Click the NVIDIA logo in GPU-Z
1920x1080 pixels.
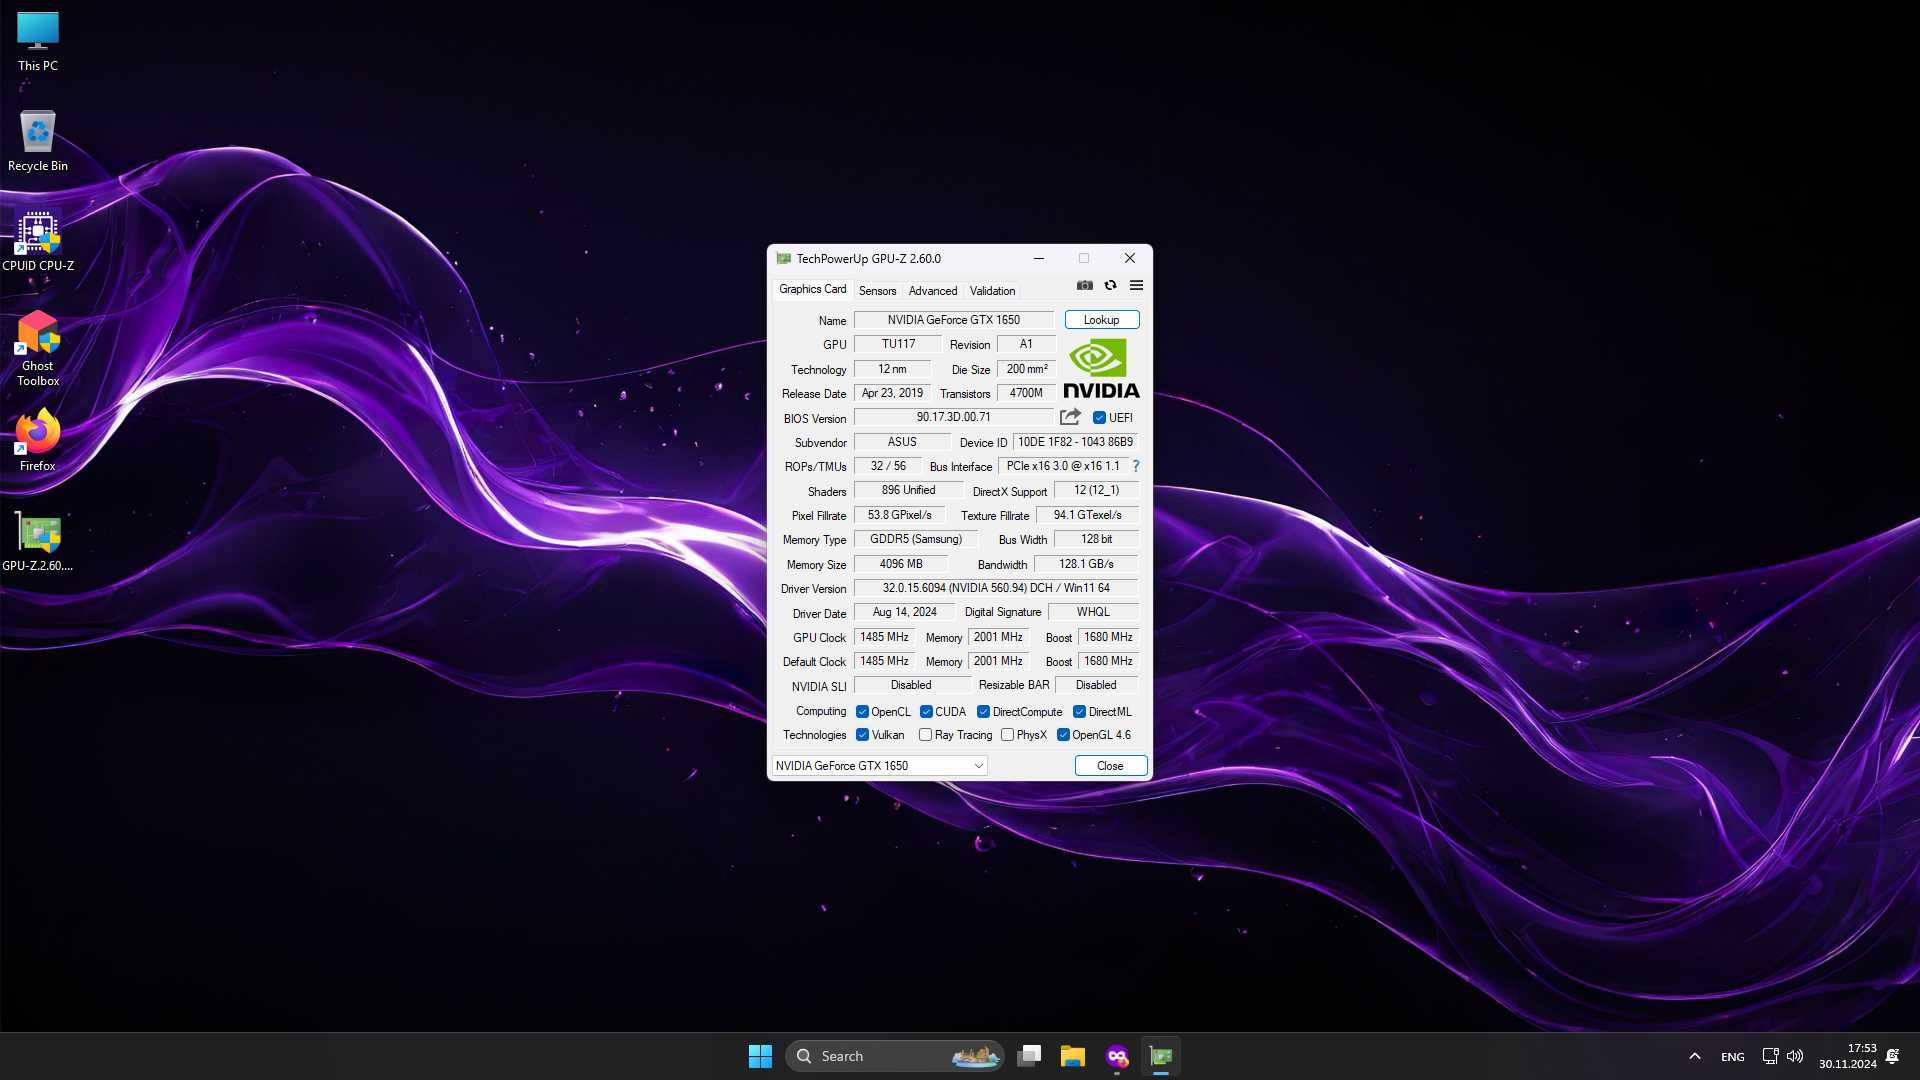(1101, 369)
